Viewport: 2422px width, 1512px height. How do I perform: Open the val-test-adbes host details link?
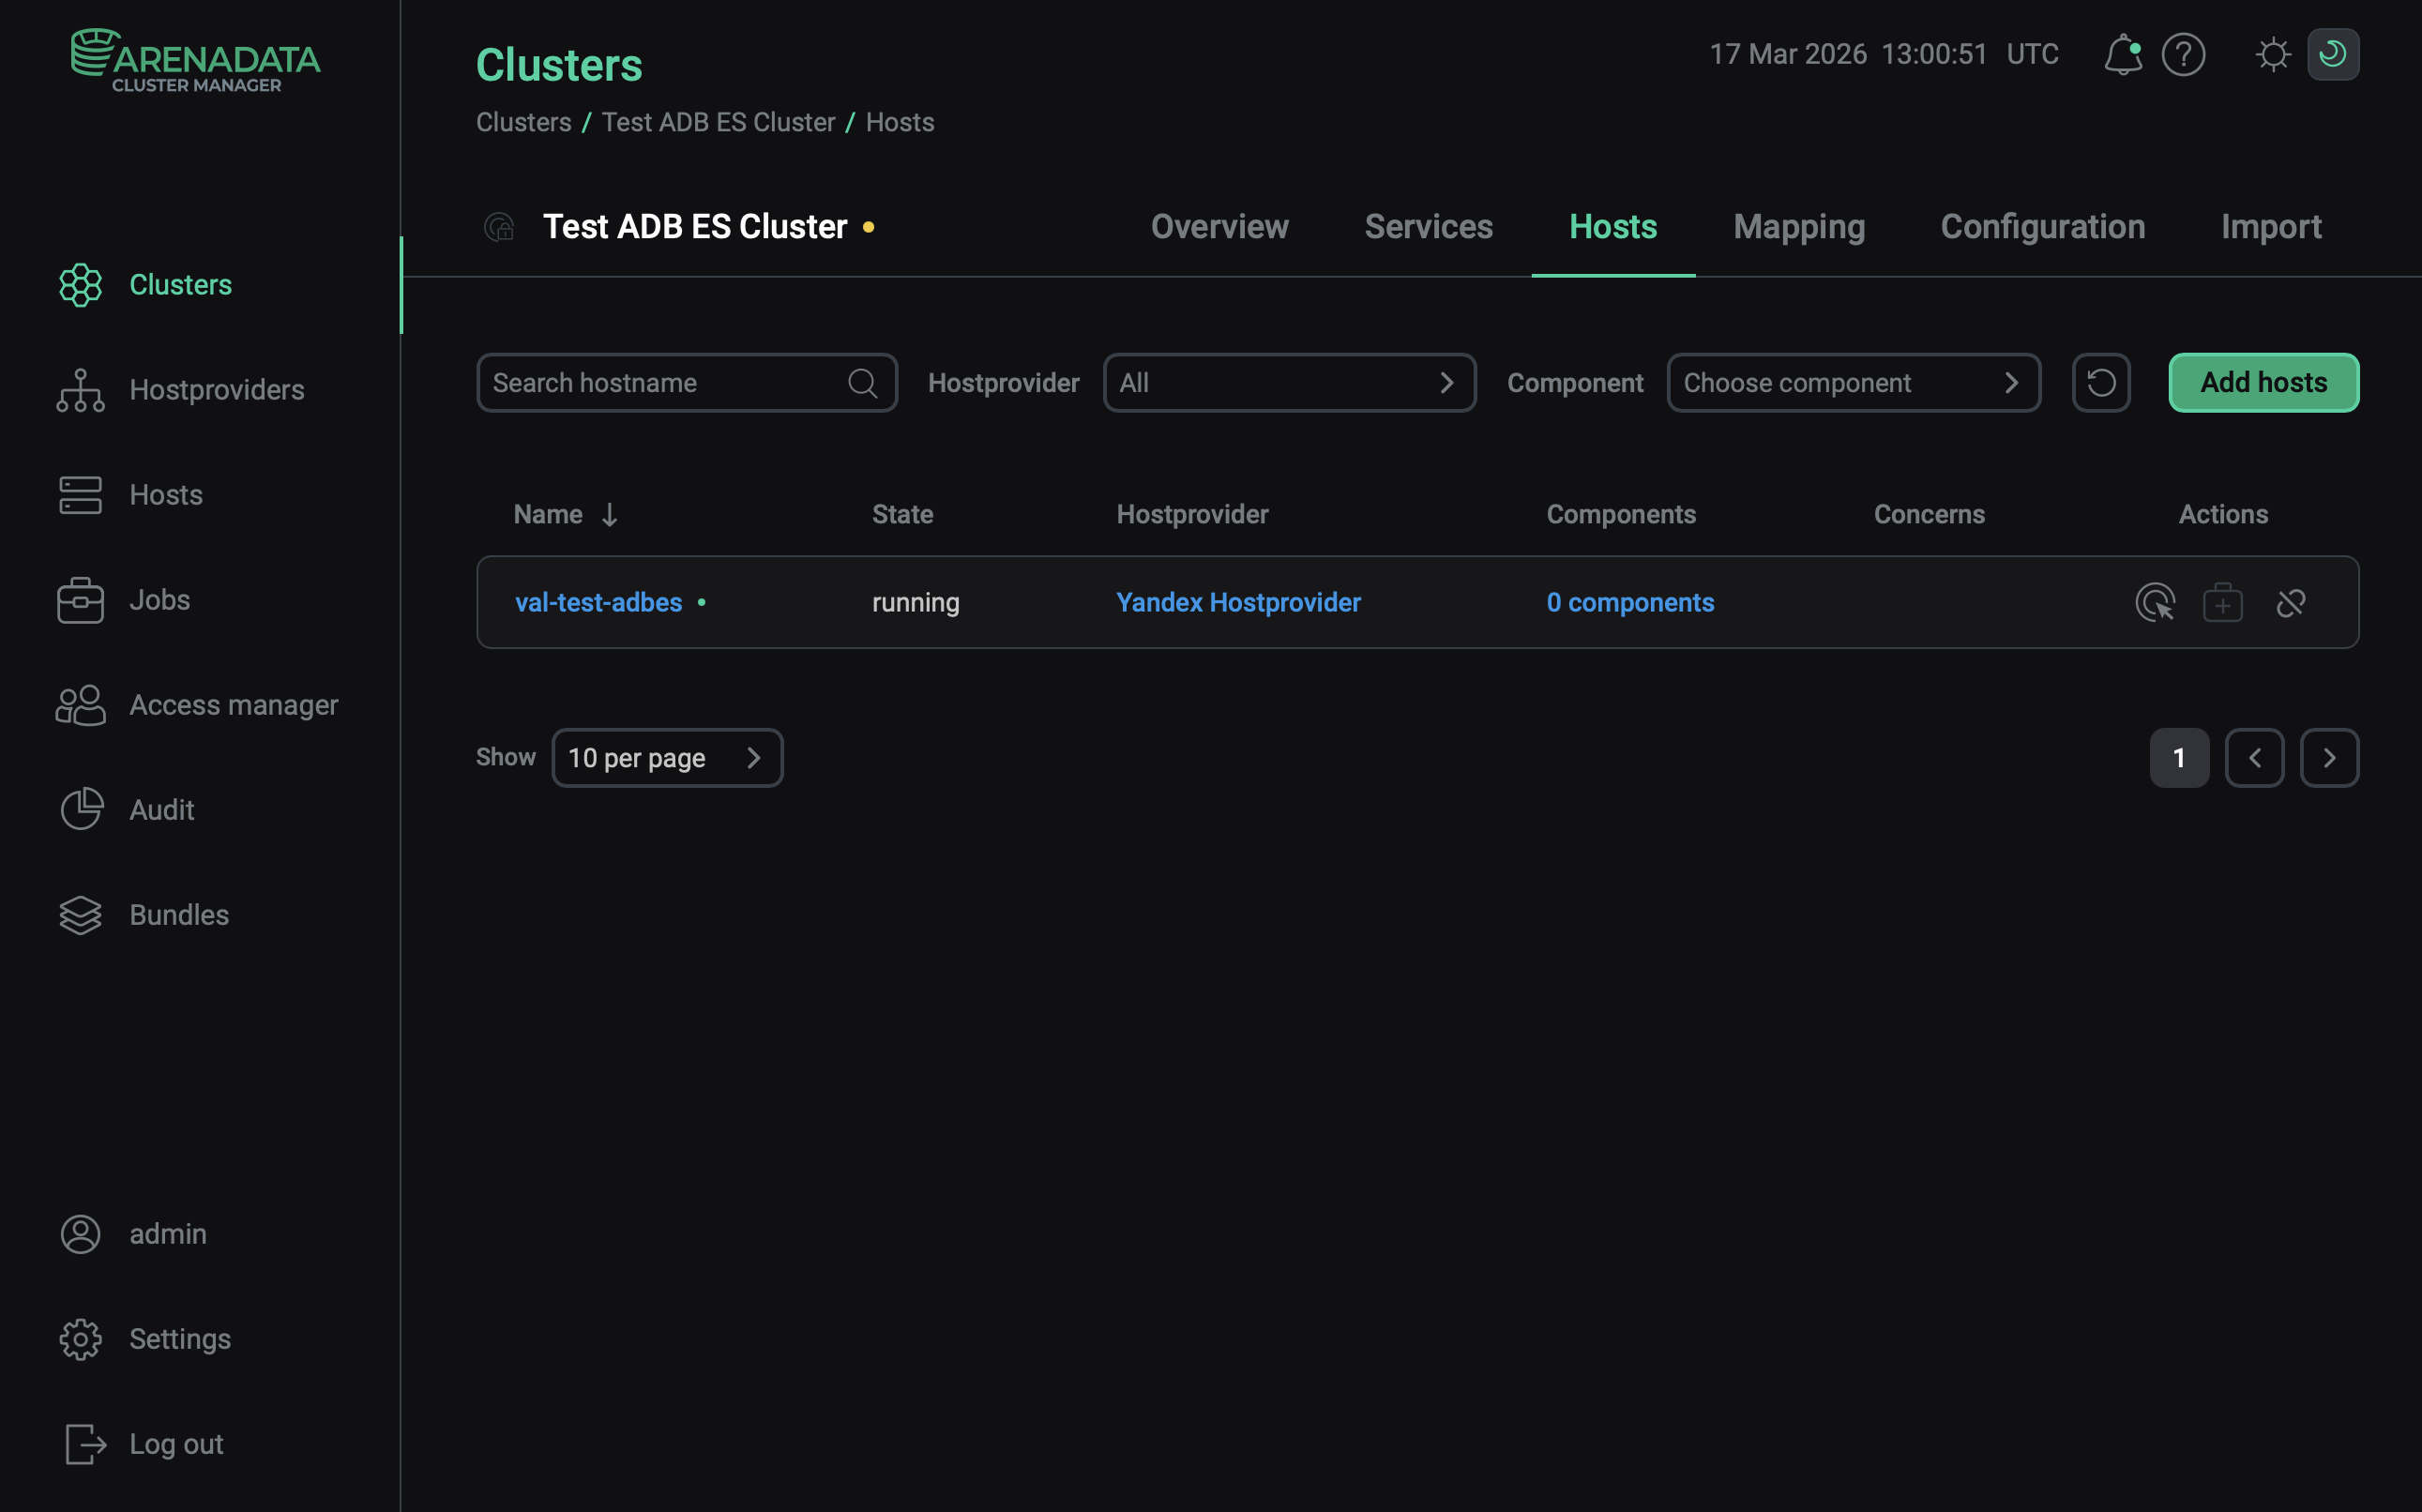[x=598, y=602]
